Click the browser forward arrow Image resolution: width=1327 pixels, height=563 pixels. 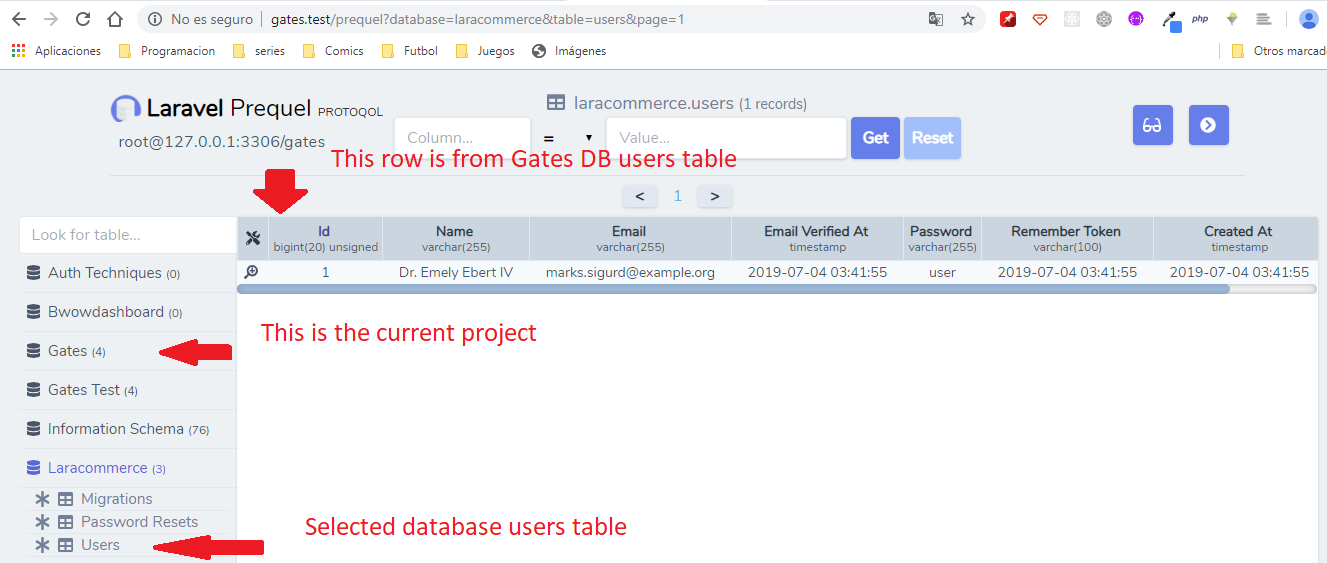pyautogui.click(x=51, y=19)
